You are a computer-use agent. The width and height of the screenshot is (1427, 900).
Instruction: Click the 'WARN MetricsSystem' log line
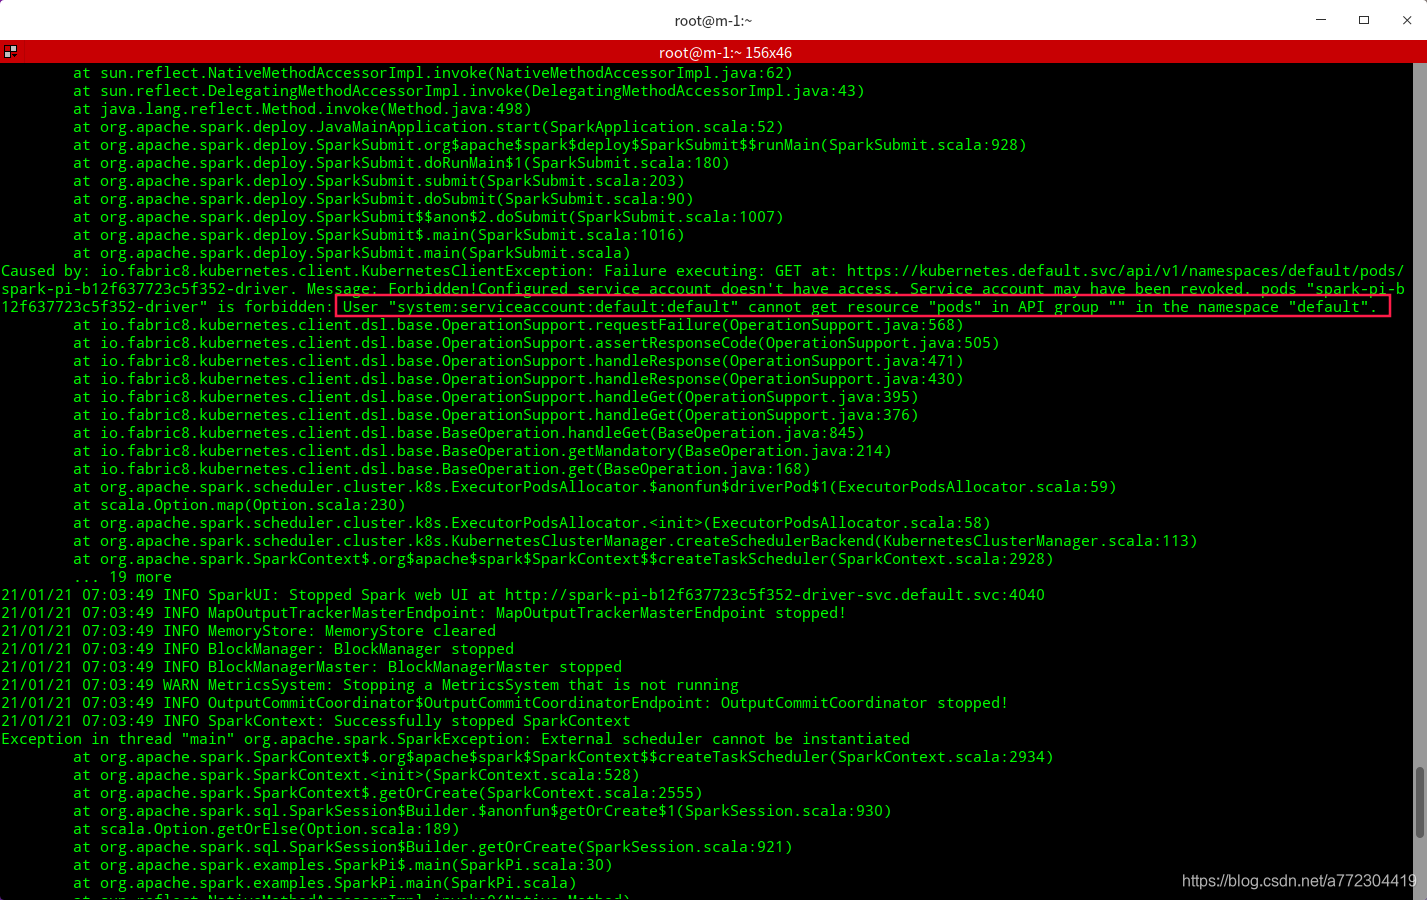pos(370,685)
